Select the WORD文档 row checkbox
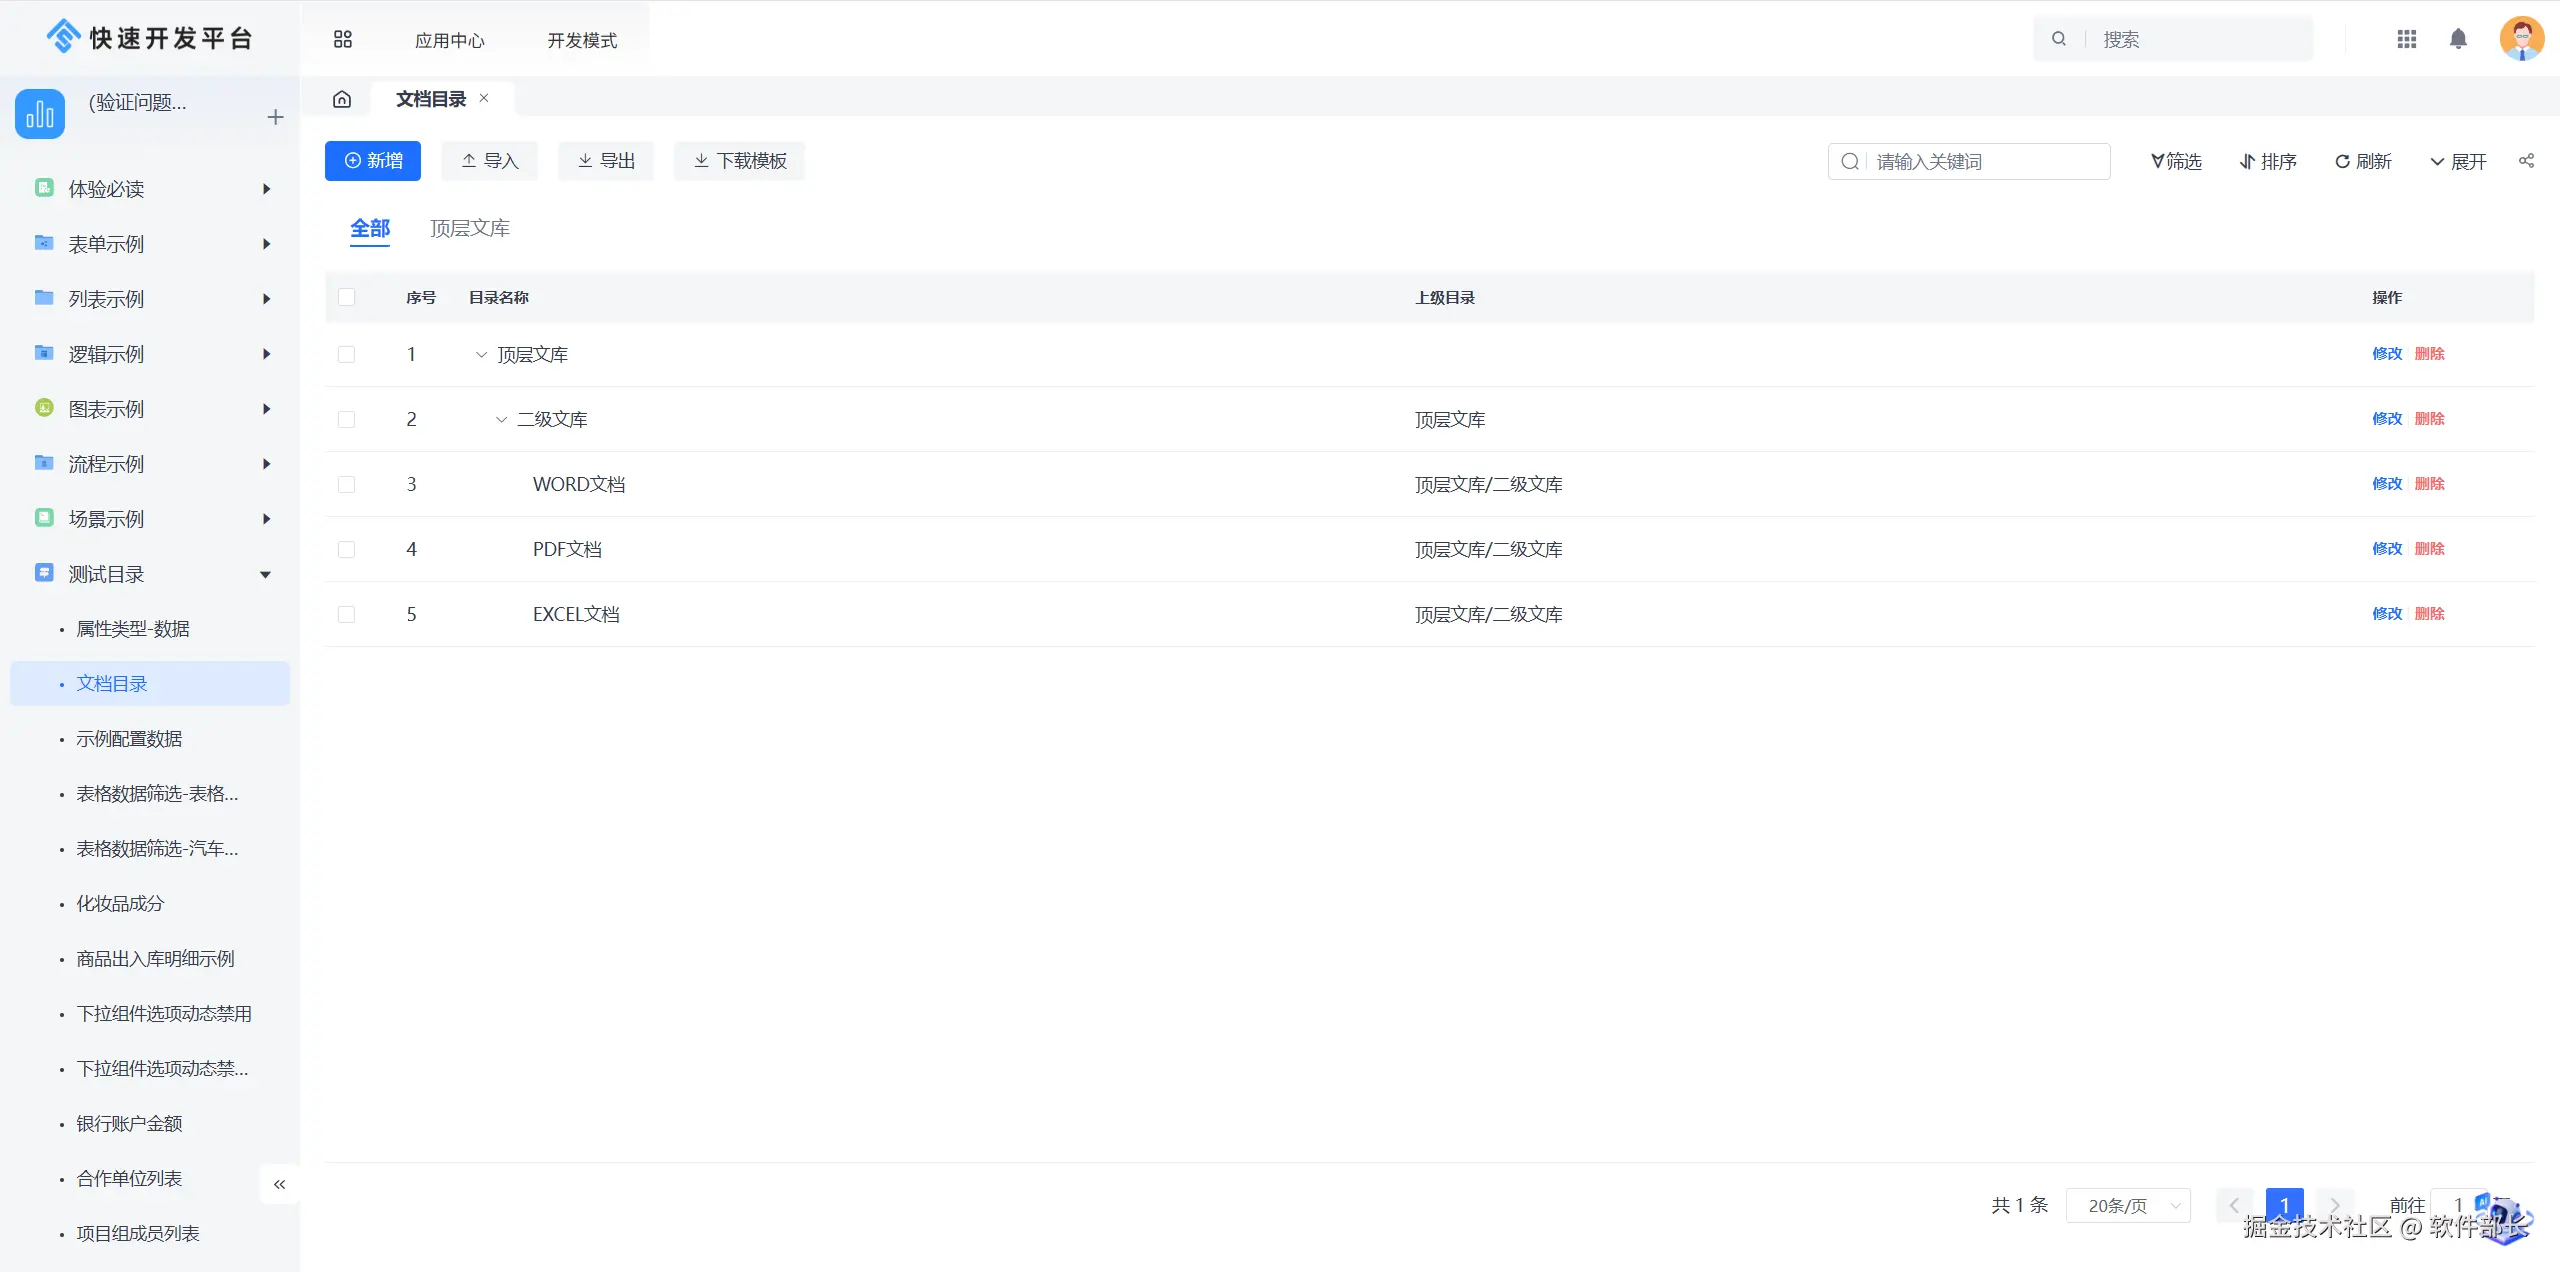 (347, 484)
